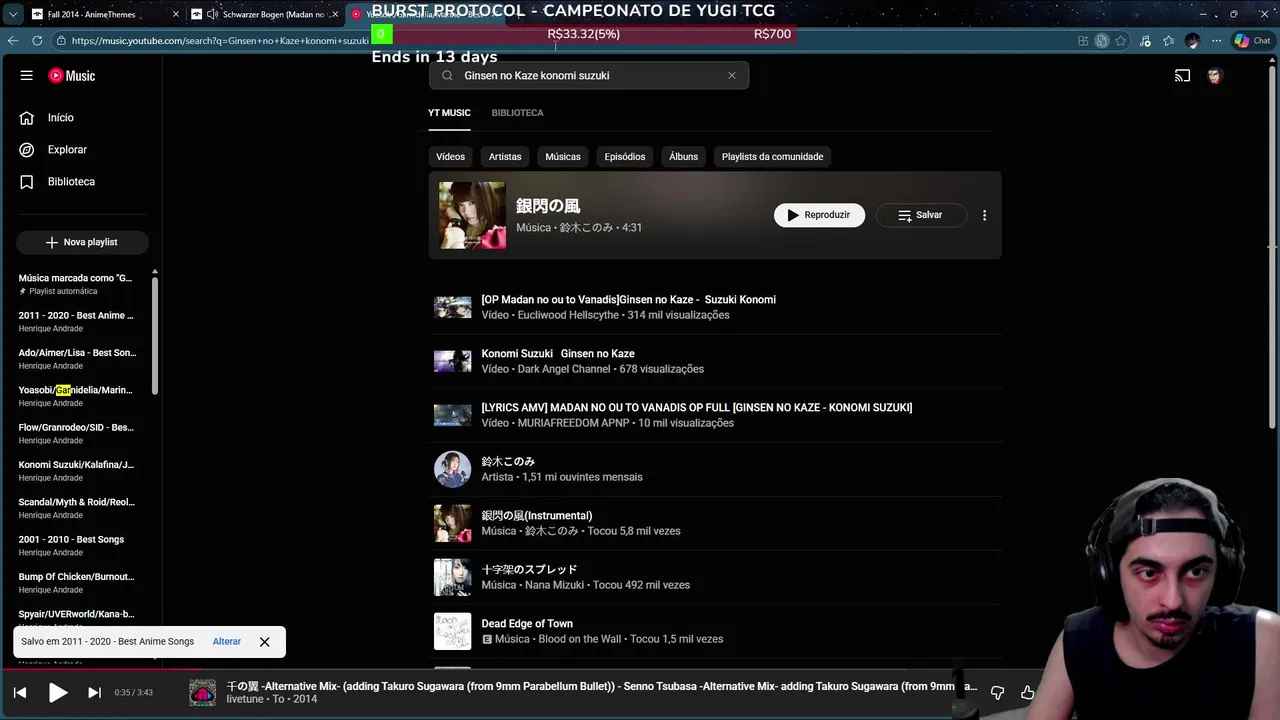Focus the search box containing Ginsen no Kaze

coord(589,76)
